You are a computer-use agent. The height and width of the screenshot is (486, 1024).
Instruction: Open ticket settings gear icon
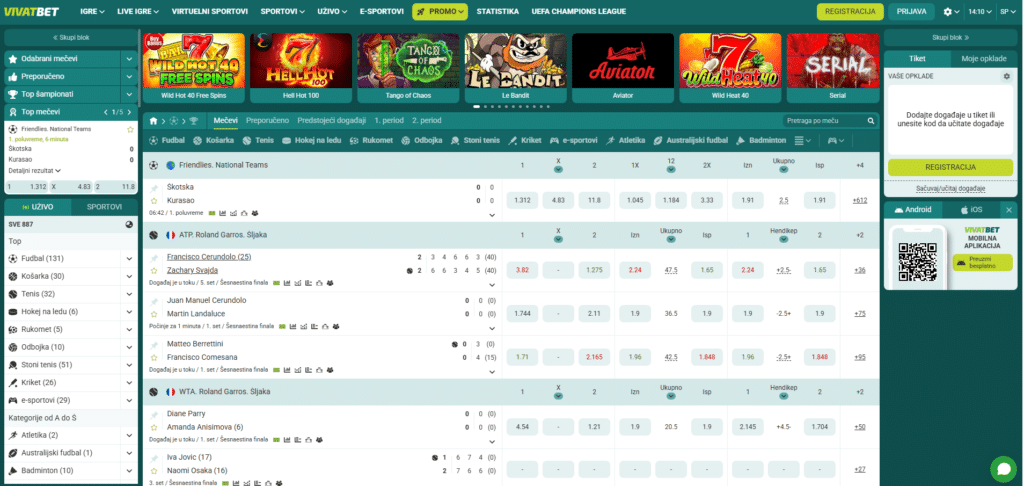(1006, 76)
